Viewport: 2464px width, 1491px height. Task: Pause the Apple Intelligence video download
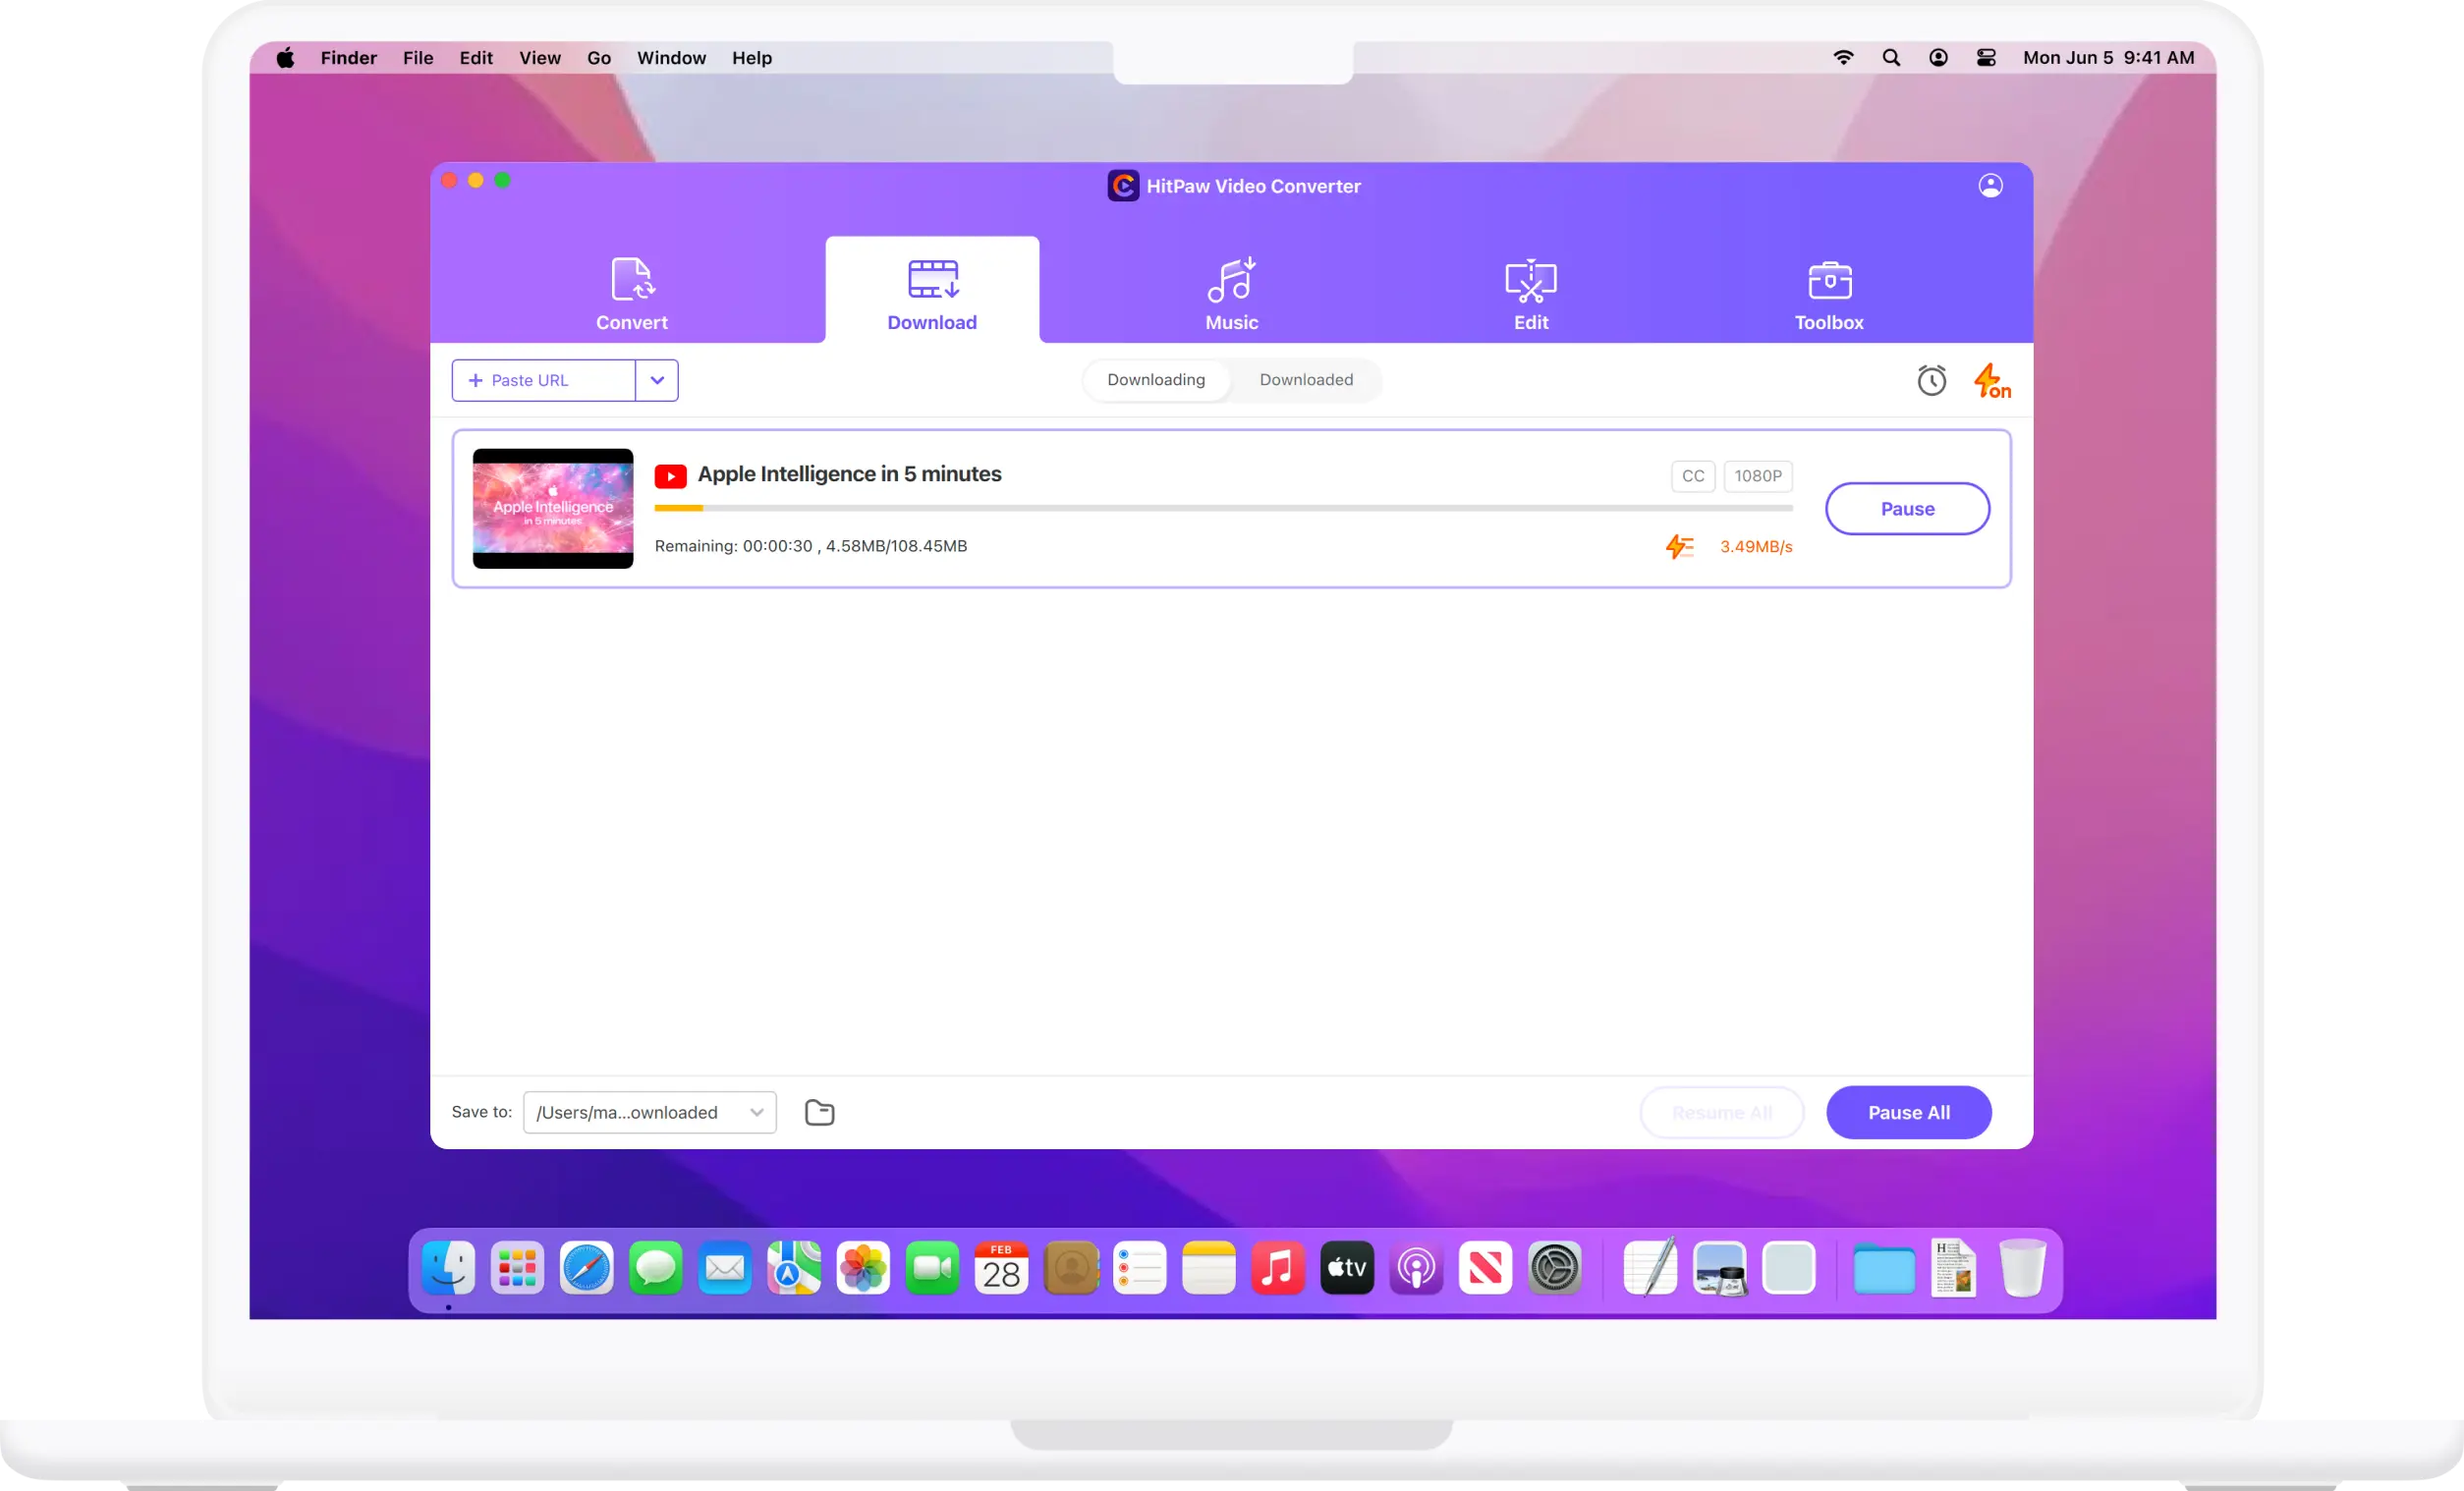(x=1906, y=509)
